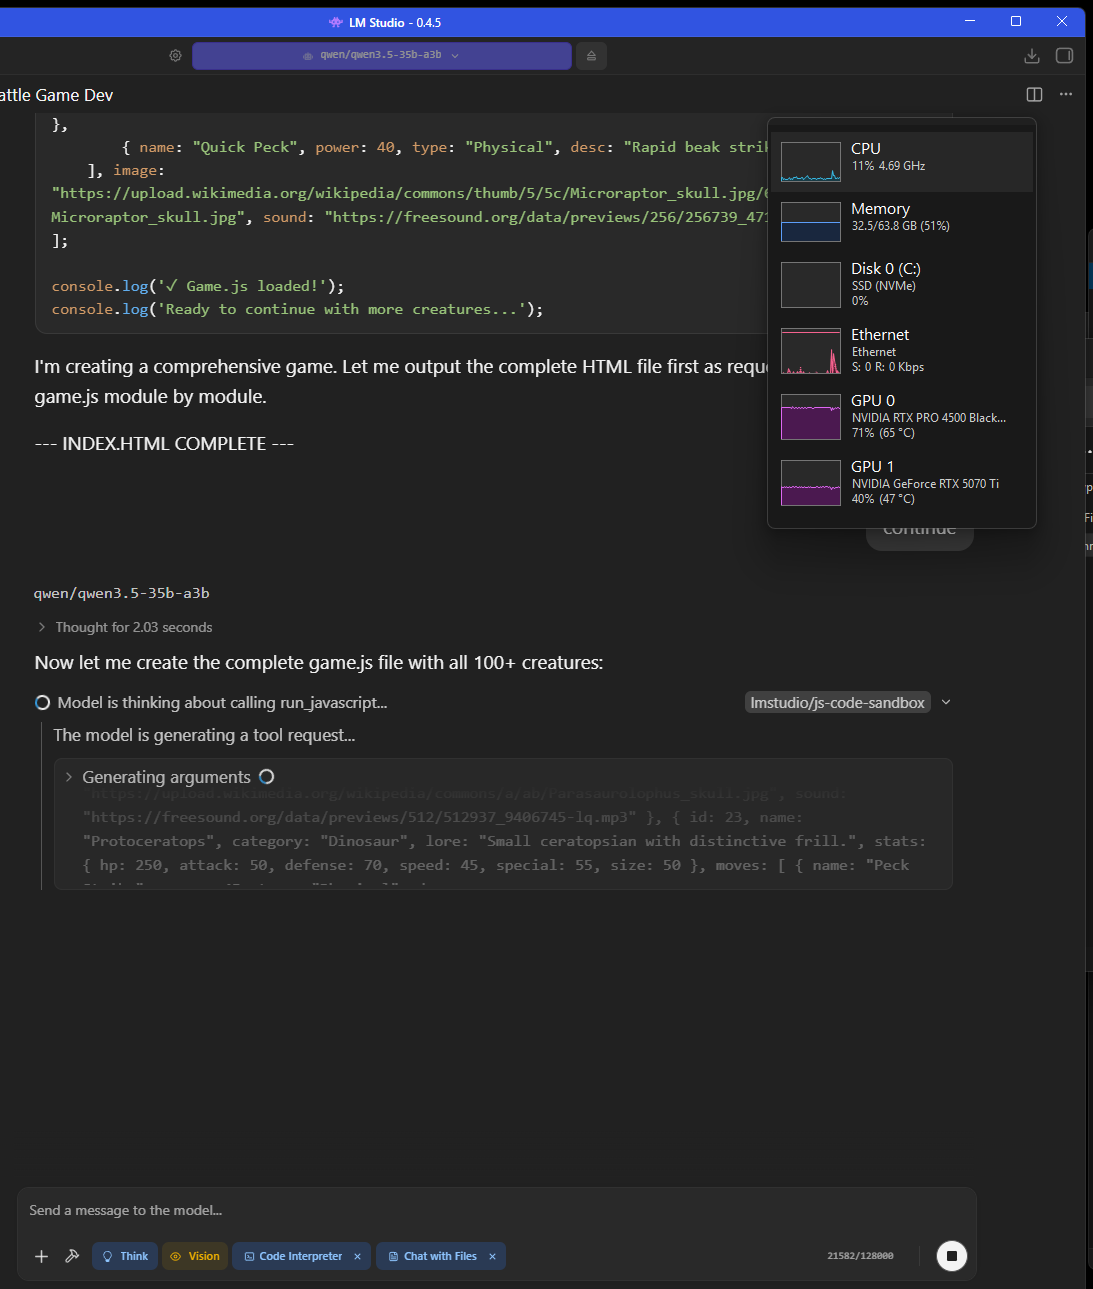Open the downloads icon in top bar
This screenshot has height=1289, width=1093.
click(x=1032, y=56)
